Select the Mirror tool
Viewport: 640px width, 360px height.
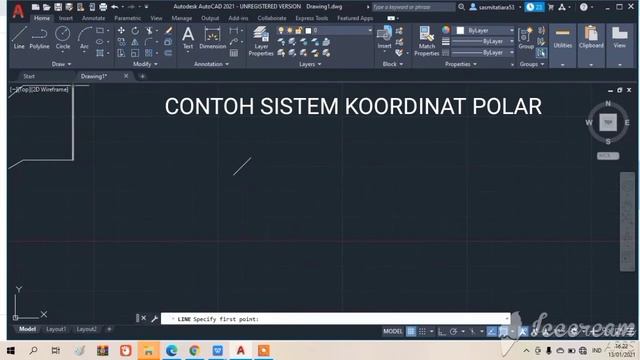tap(135, 42)
